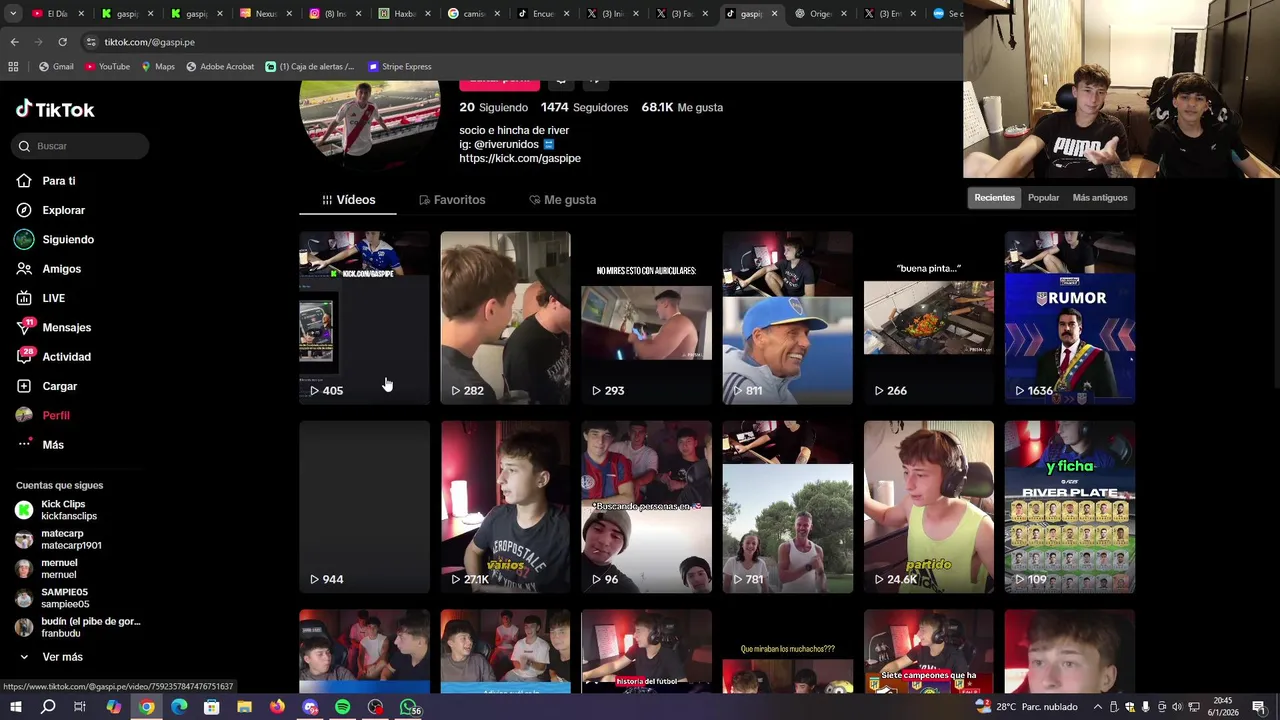This screenshot has width=1280, height=720.
Task: Open the video with 282 views
Action: [505, 318]
